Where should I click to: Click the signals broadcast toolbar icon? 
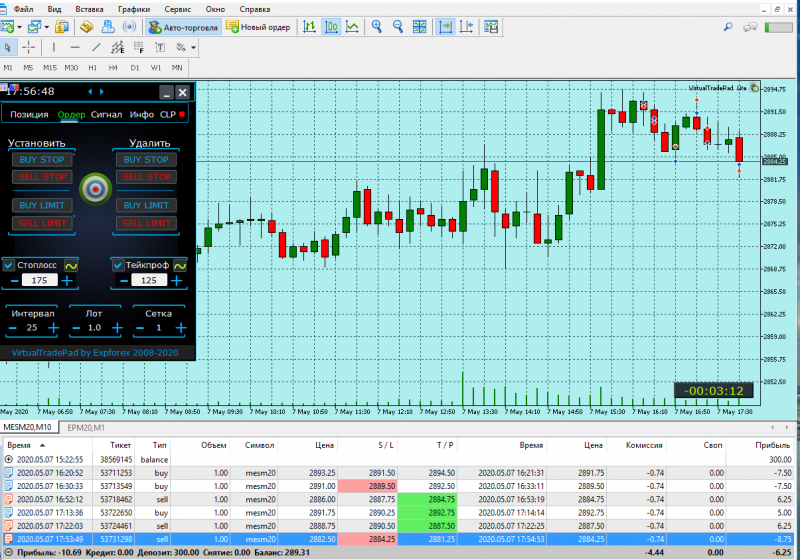coord(130,27)
